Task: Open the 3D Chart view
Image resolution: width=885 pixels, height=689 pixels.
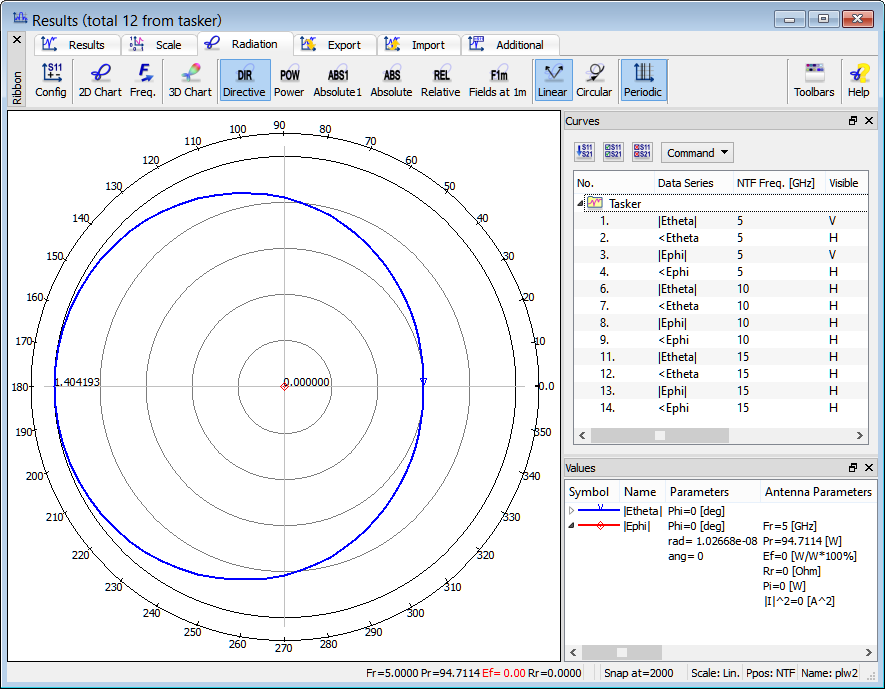Action: [x=189, y=80]
